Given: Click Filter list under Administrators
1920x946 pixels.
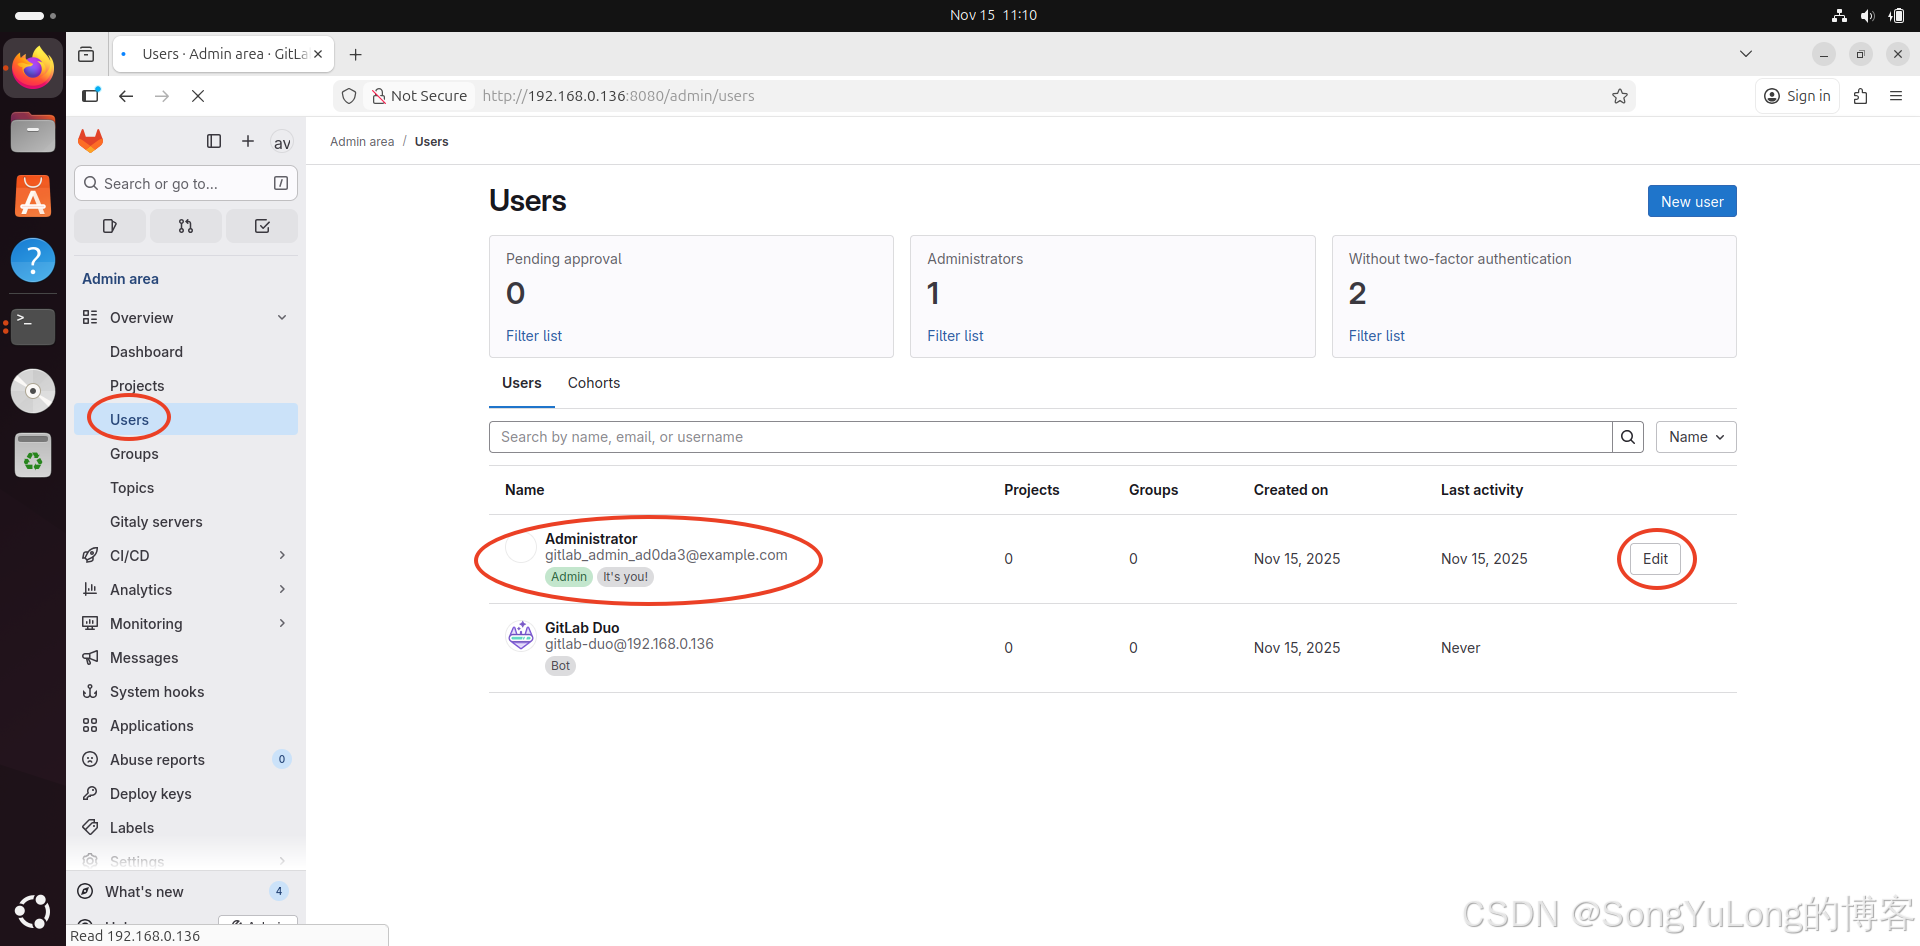Looking at the screenshot, I should point(954,336).
